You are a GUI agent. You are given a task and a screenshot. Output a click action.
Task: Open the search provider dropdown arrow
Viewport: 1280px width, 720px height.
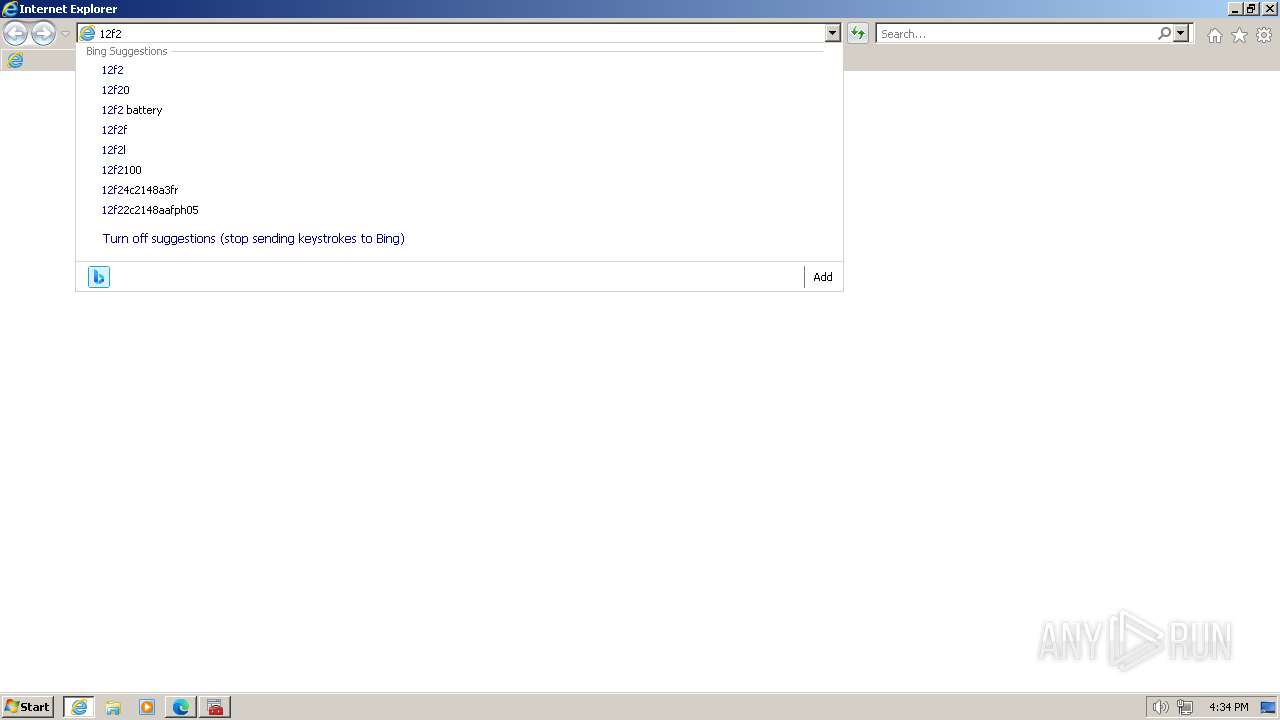[x=1181, y=34]
